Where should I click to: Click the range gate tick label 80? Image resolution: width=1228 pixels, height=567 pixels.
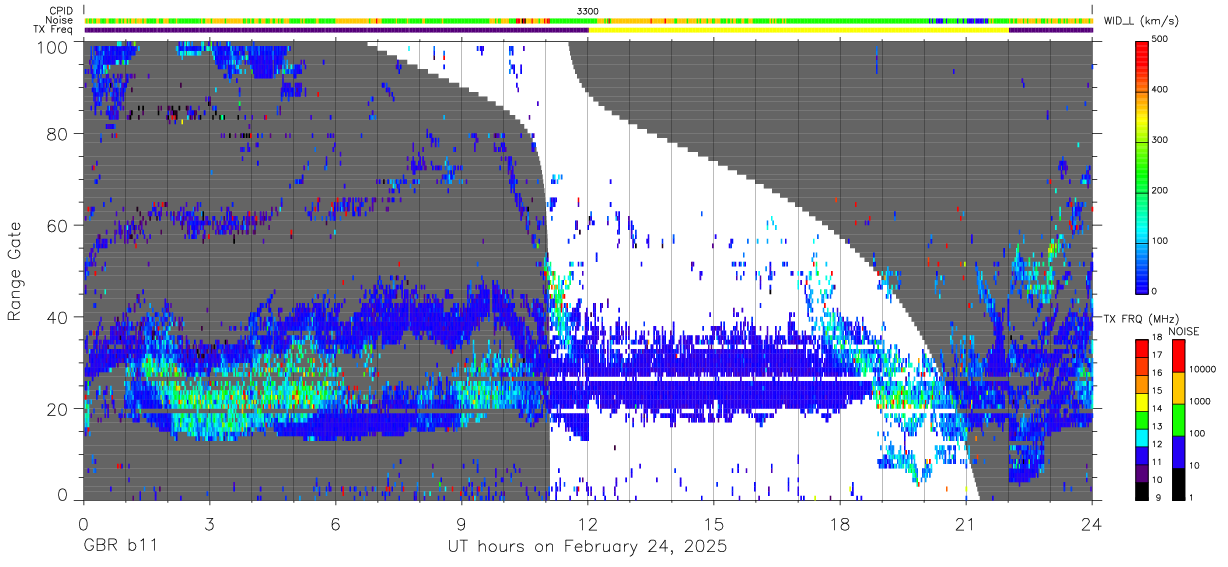(57, 135)
